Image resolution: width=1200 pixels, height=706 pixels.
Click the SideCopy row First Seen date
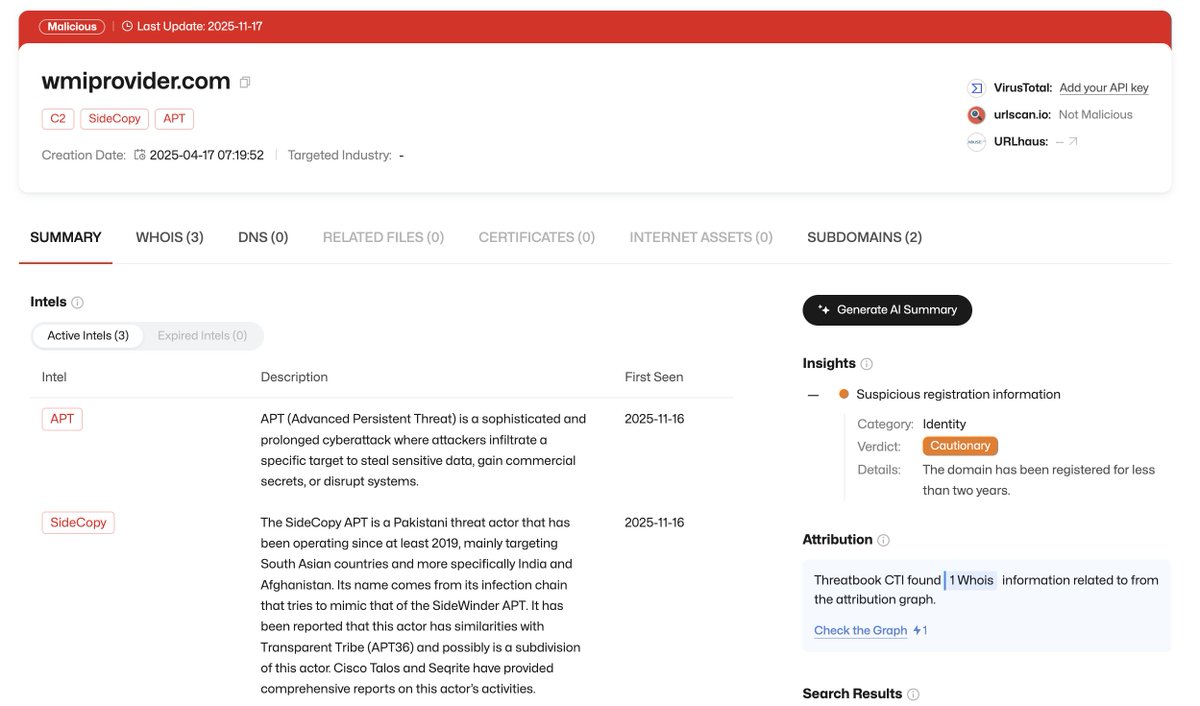click(654, 523)
